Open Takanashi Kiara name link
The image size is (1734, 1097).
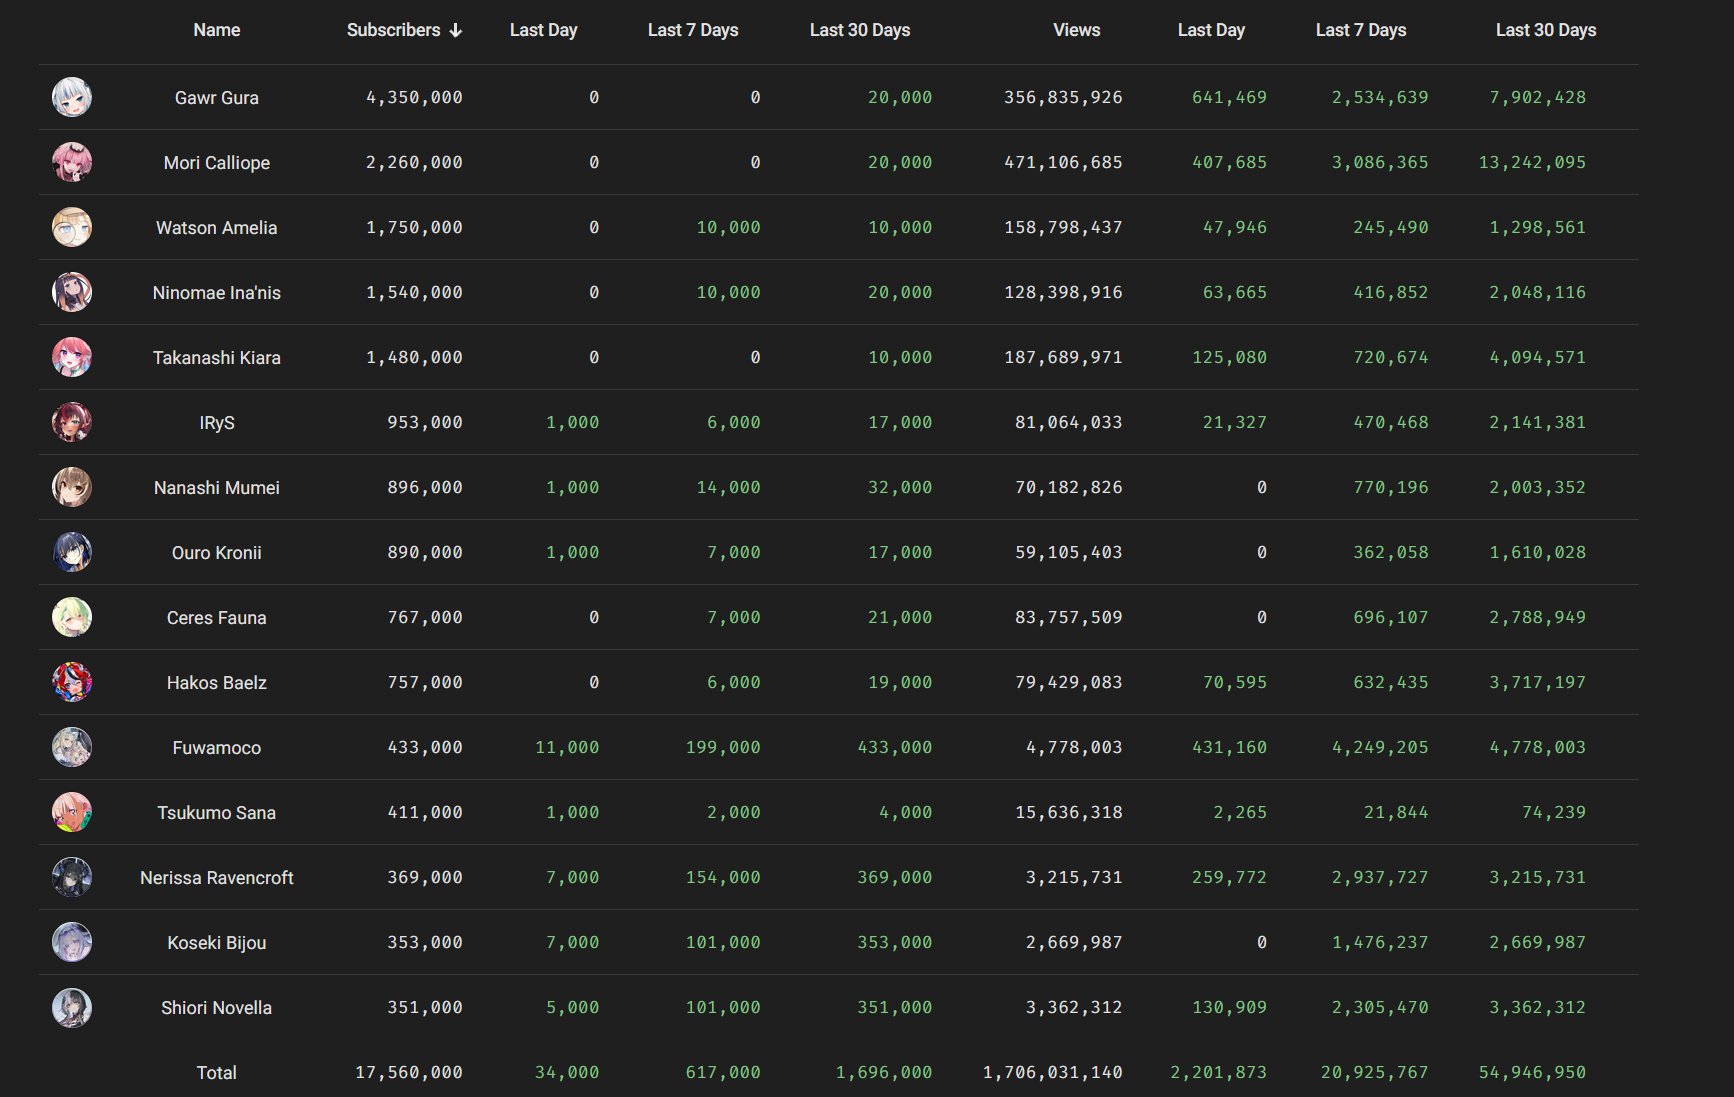(217, 358)
